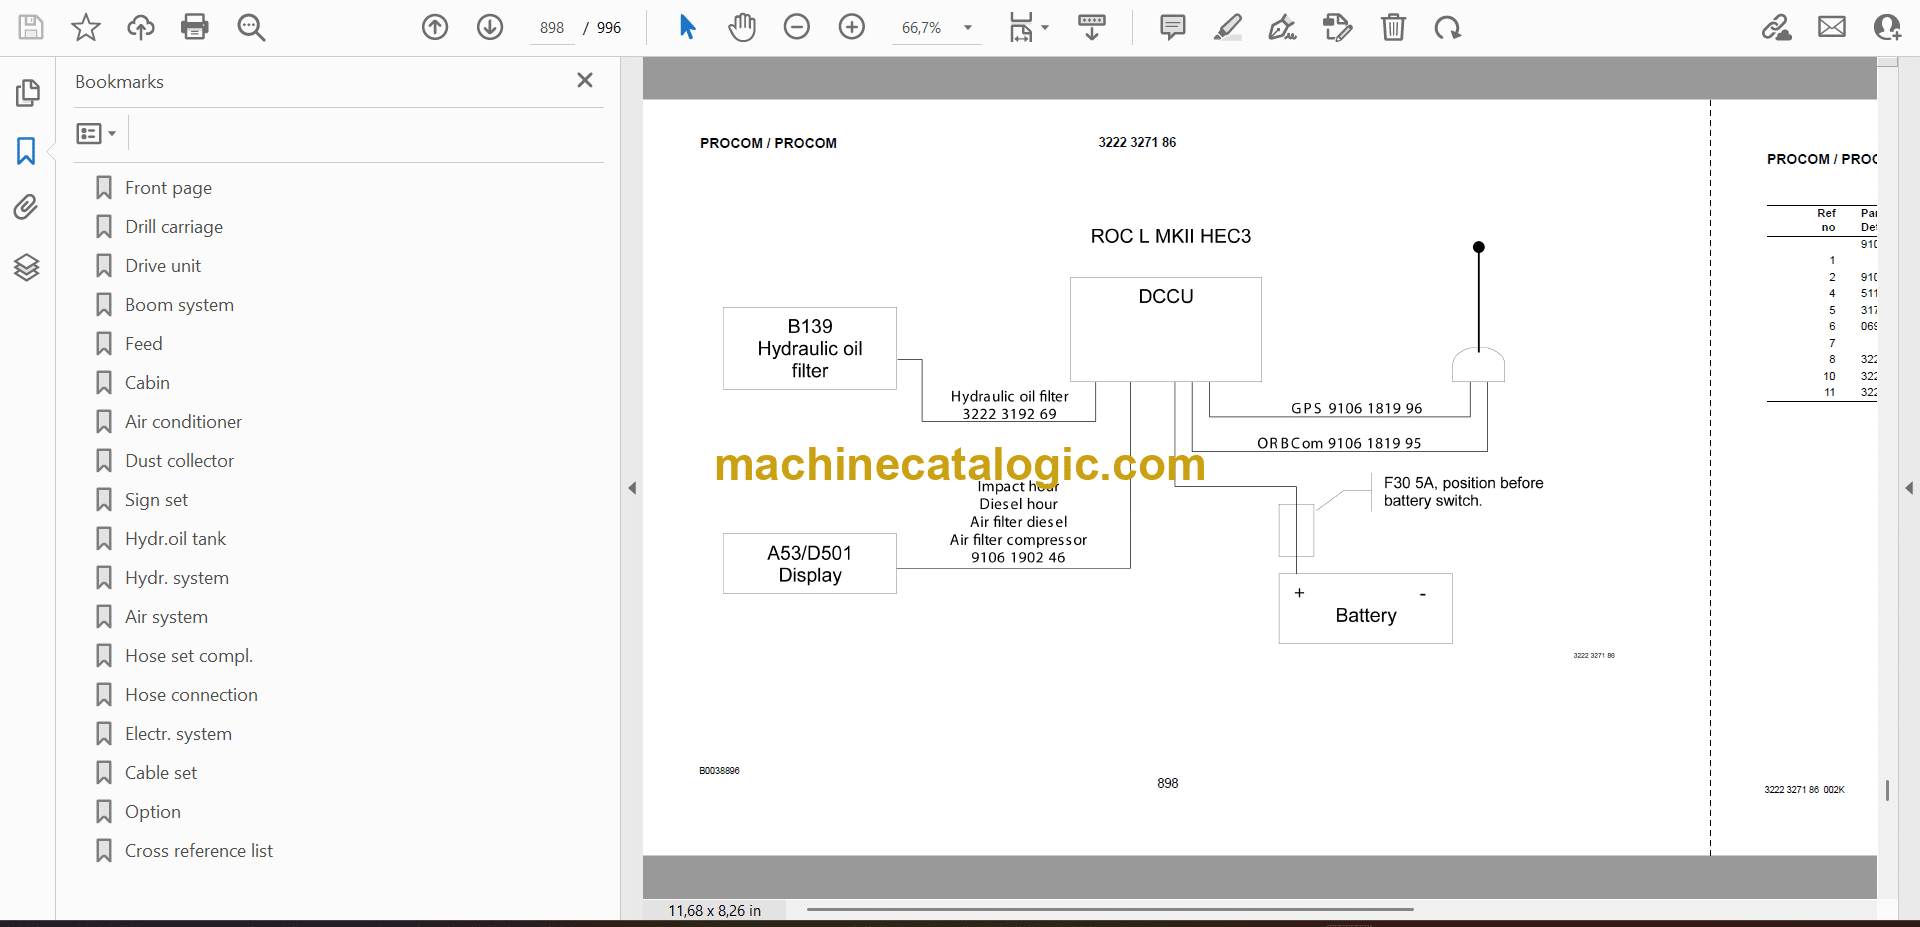Screen dimensions: 1920x927
Task: Click the DCCU label in the diagram
Action: pos(1166,296)
